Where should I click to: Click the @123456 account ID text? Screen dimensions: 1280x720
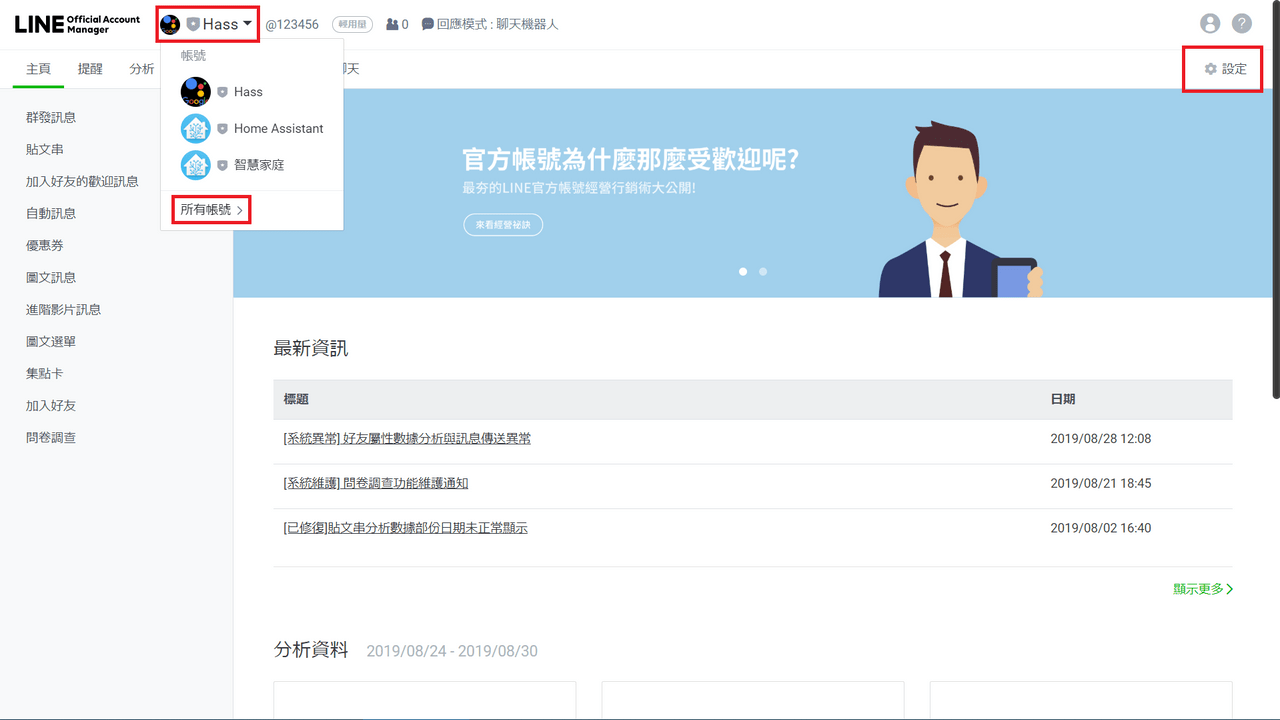(292, 24)
